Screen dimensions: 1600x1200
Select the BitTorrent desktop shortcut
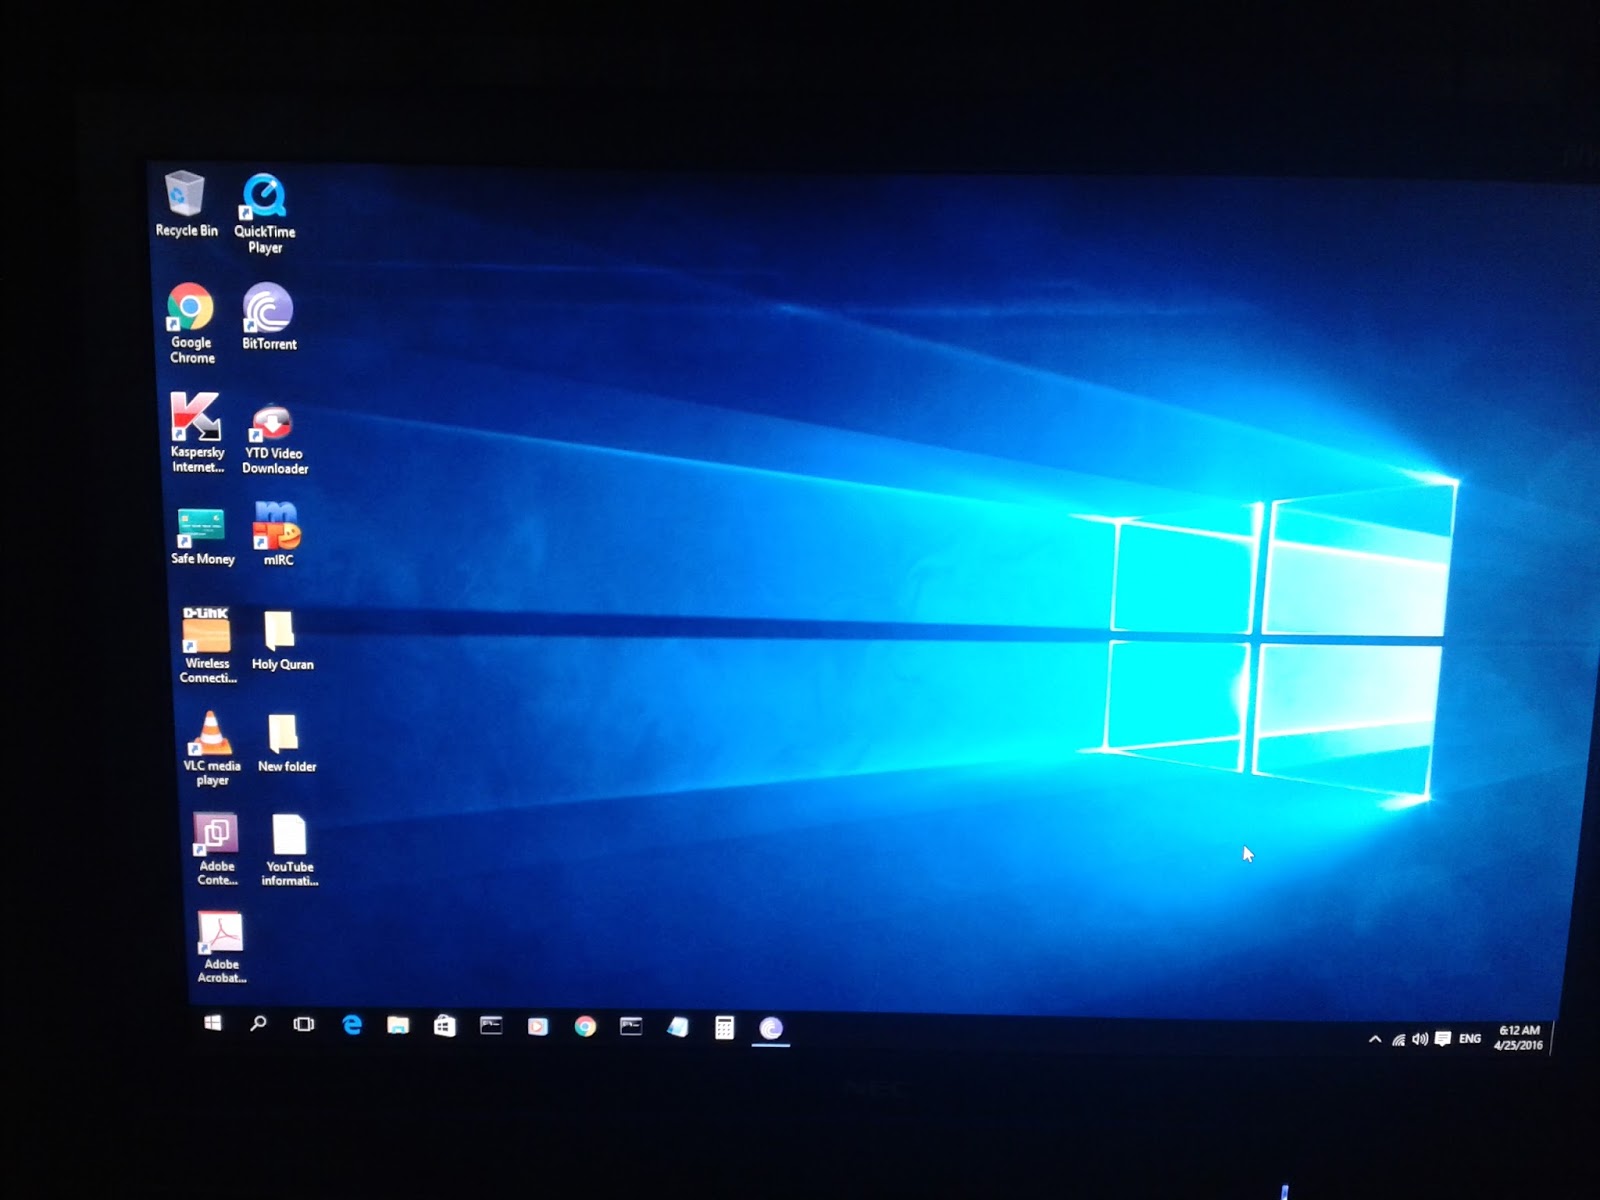(x=269, y=317)
